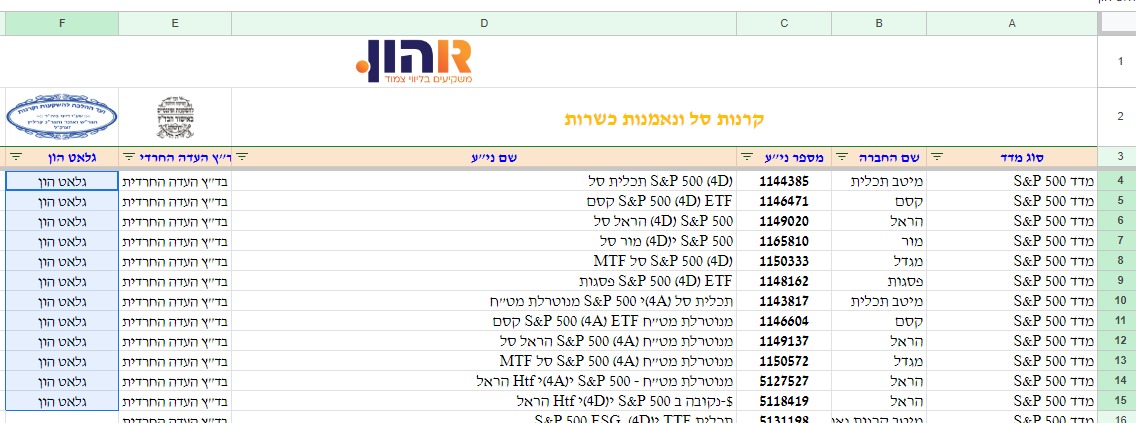
Task: Select row 10 header
Action: pyautogui.click(x=1116, y=301)
